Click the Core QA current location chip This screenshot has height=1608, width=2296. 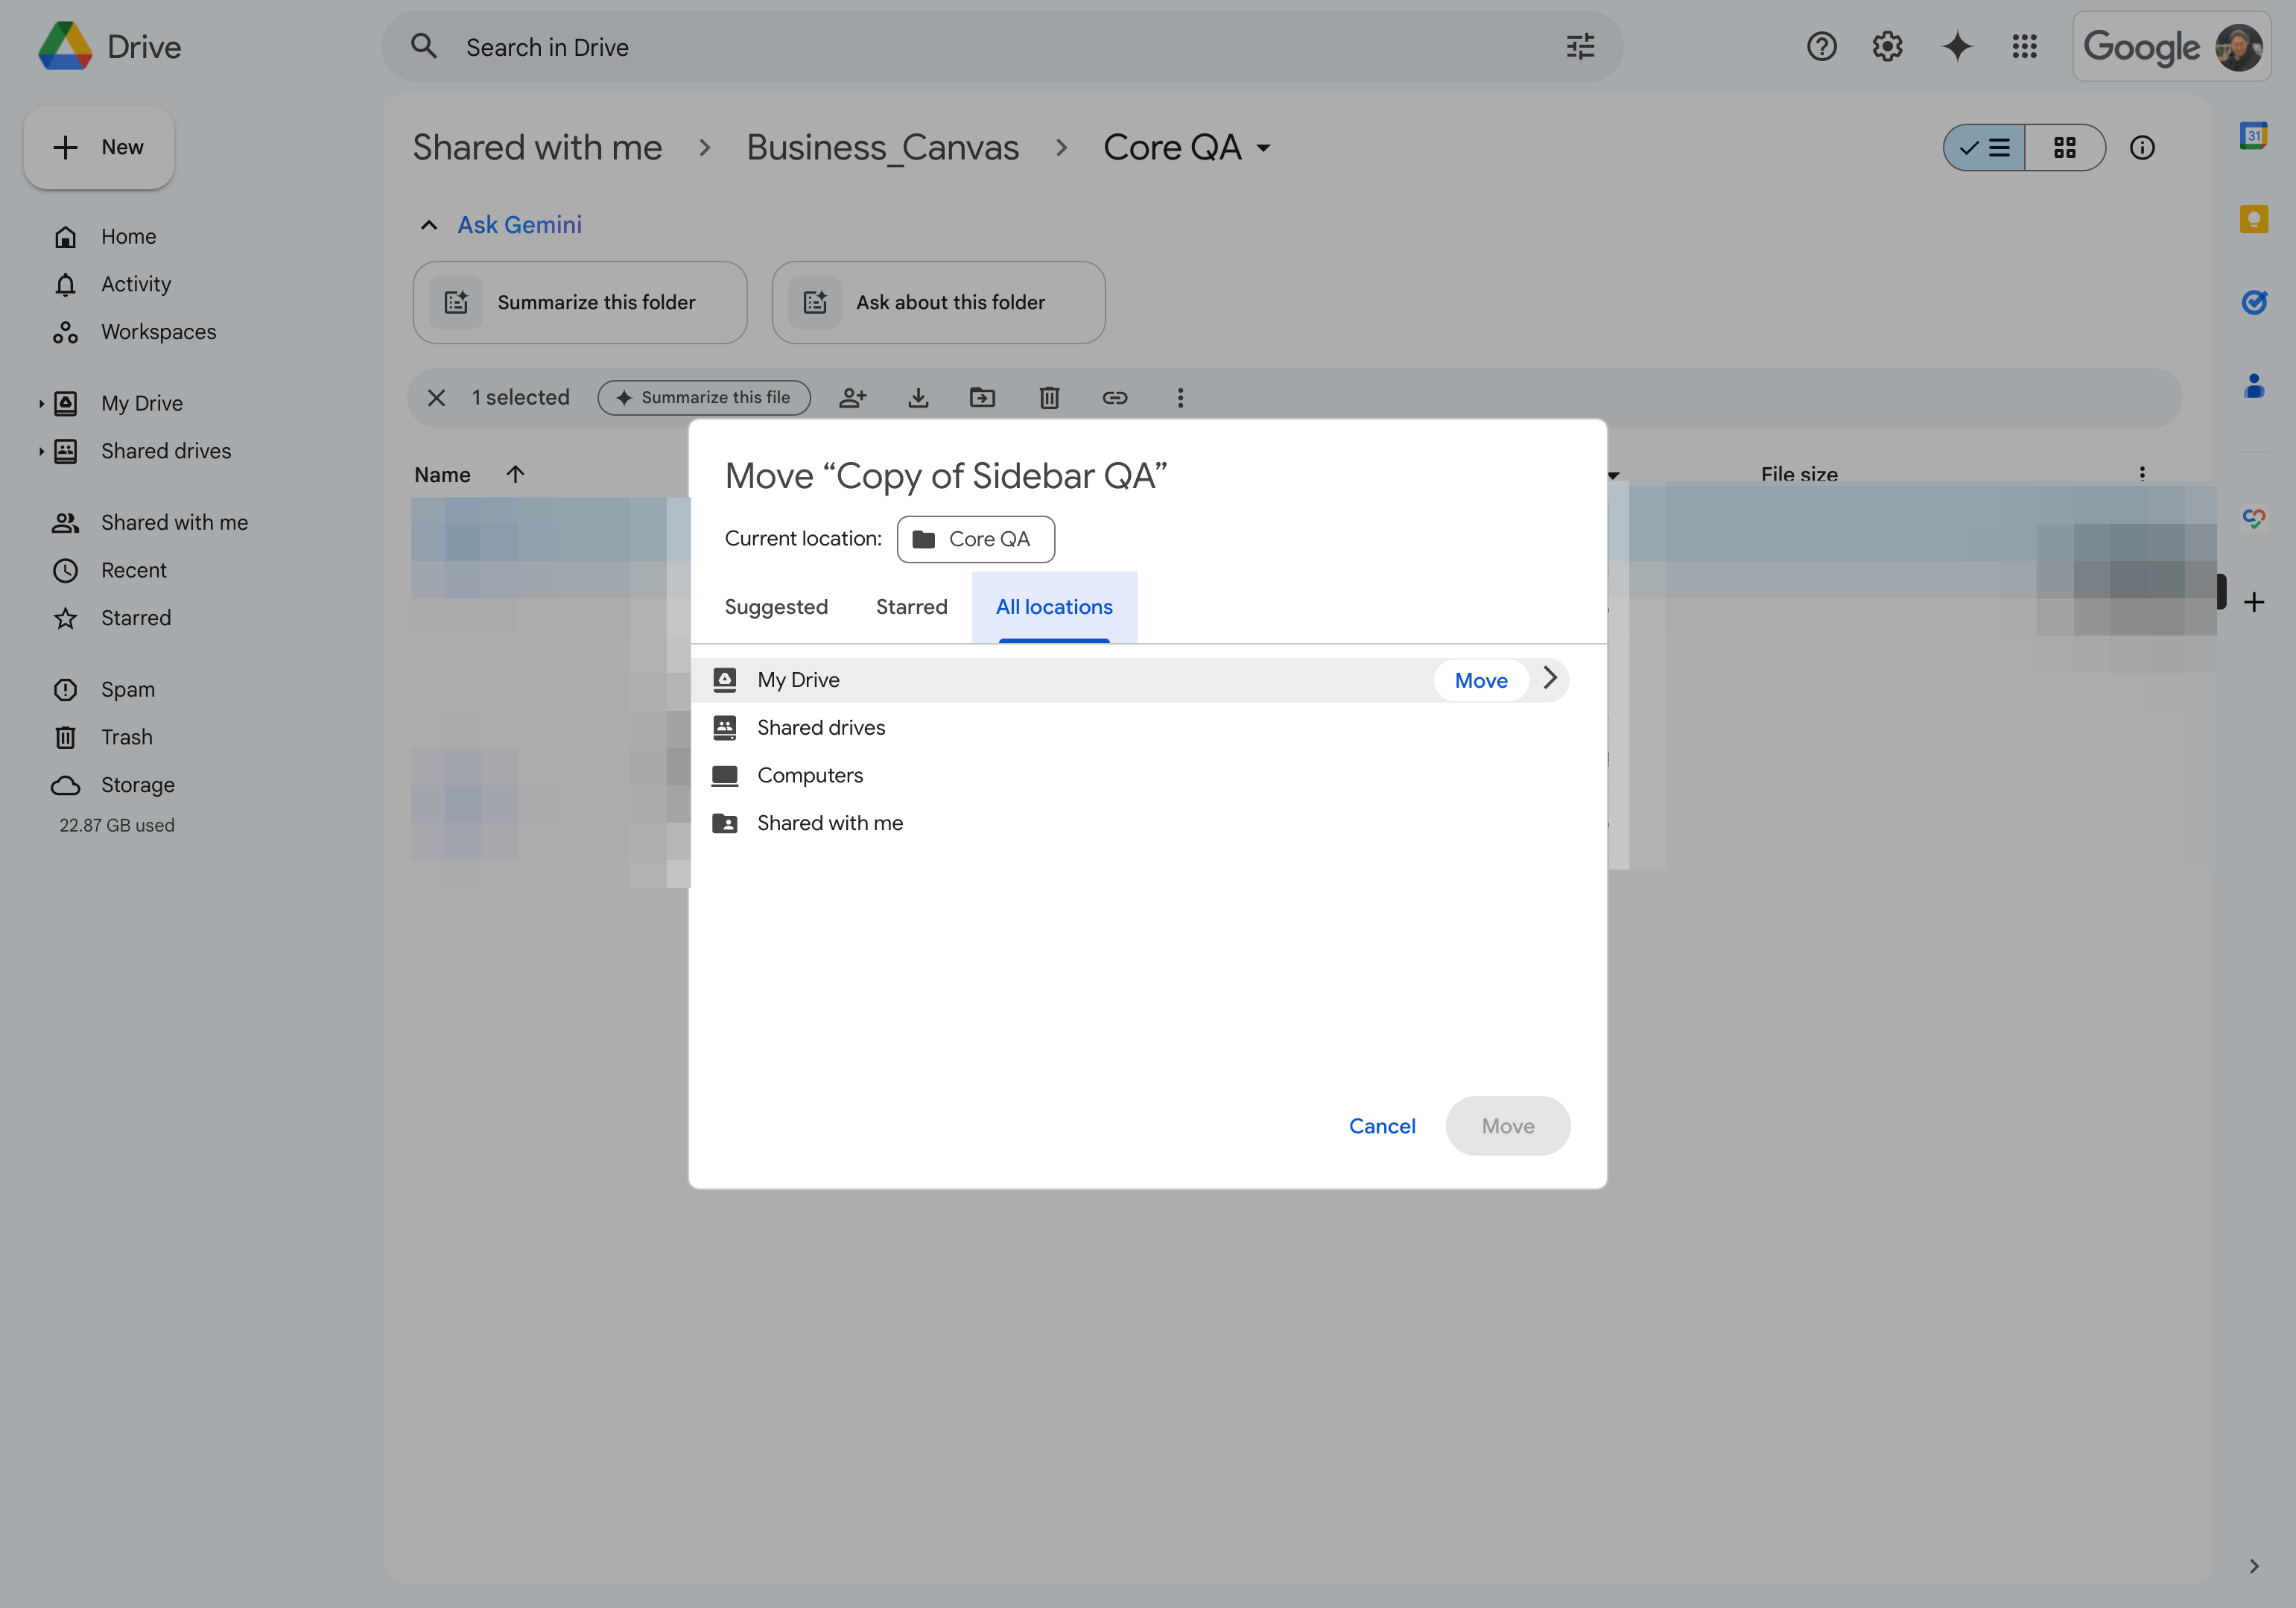[x=975, y=539]
